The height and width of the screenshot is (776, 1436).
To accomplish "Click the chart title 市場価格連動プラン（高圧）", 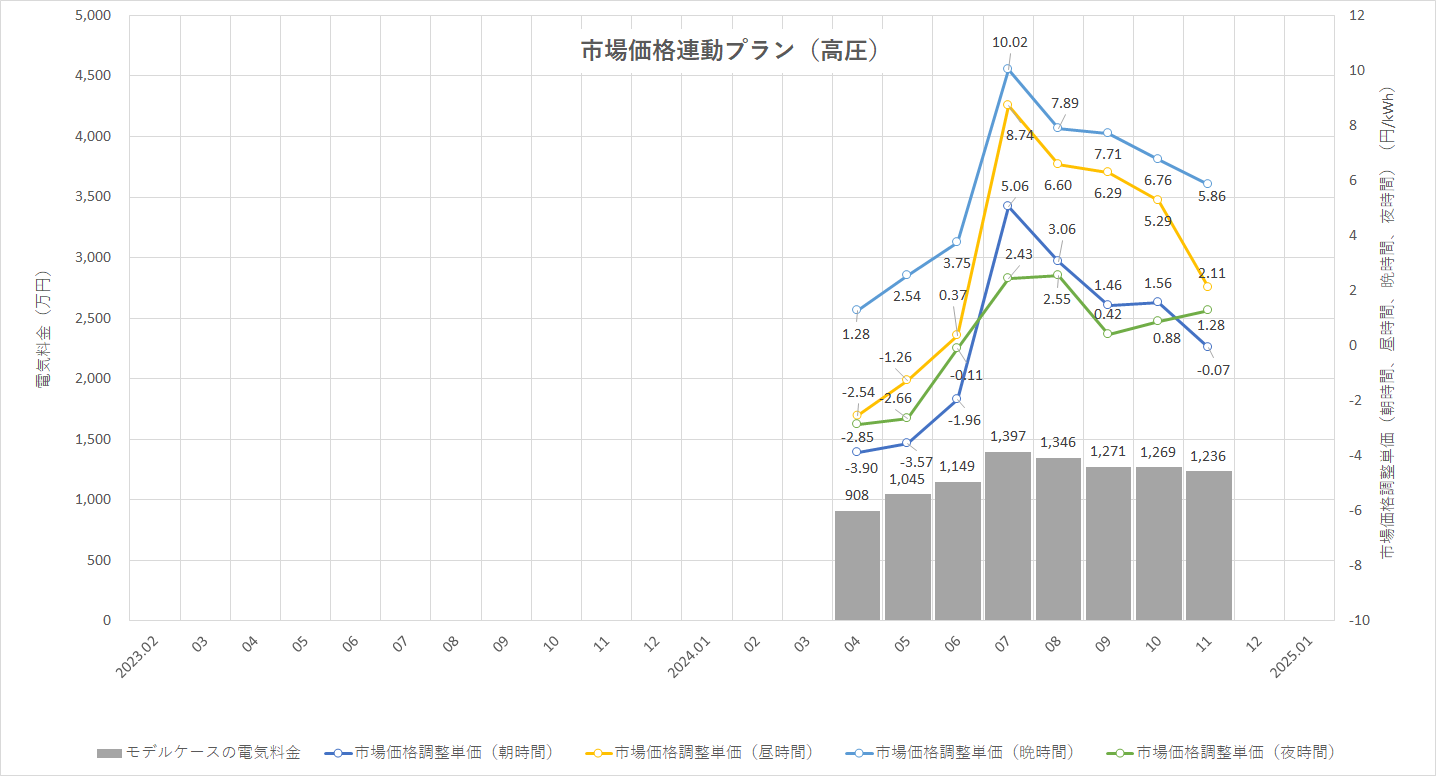I will tap(730, 51).
